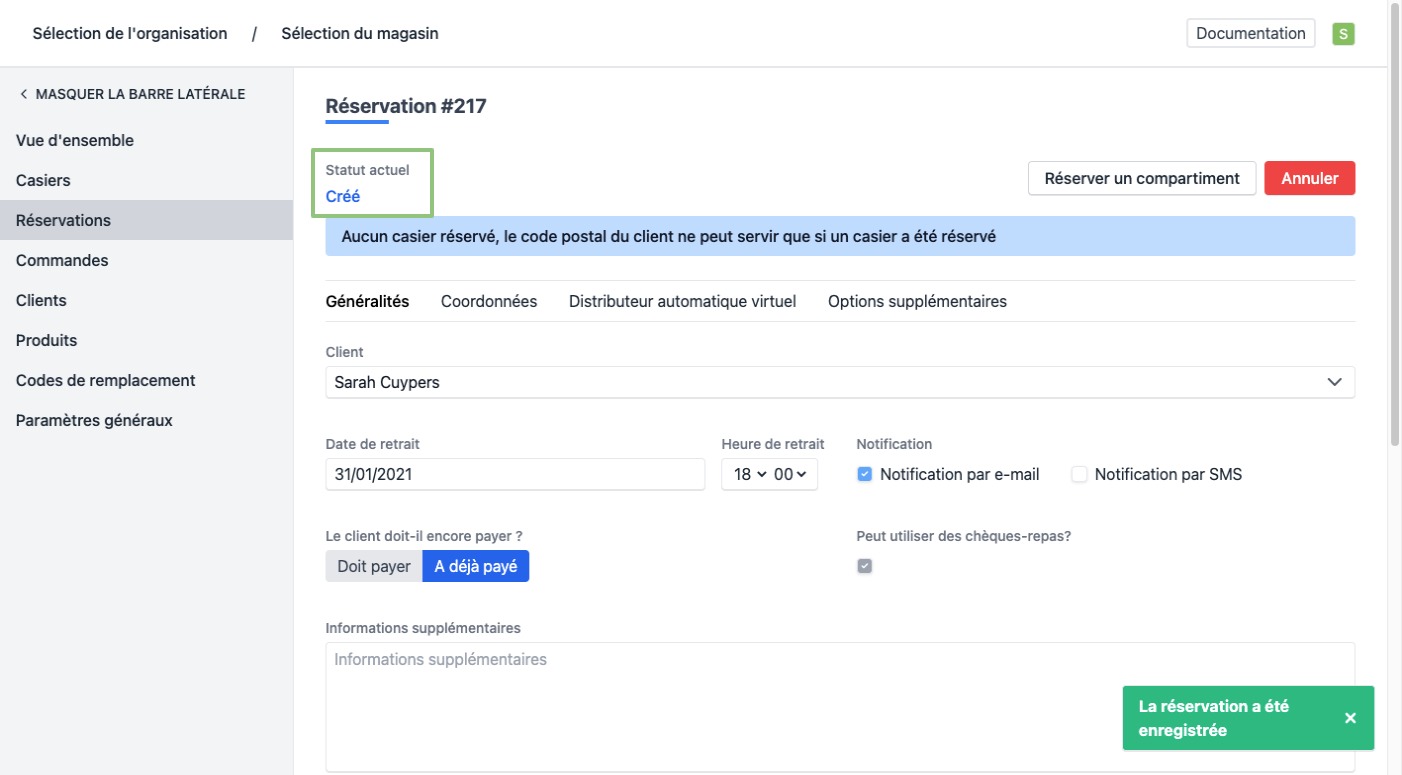Go to the Options supplémentaires tab
1402x775 pixels.
tap(917, 301)
